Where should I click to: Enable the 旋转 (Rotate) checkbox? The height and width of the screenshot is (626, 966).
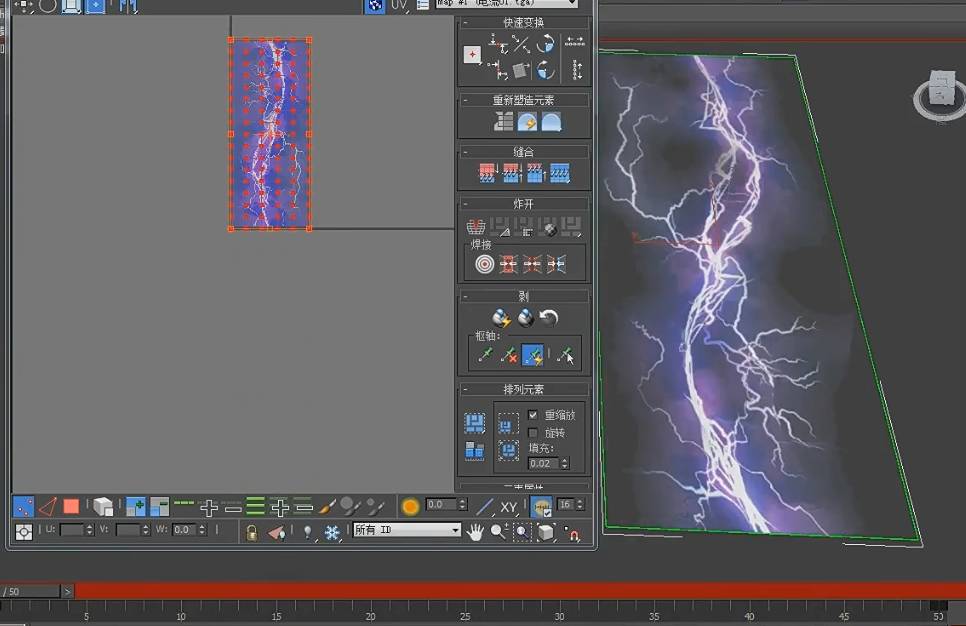[533, 432]
